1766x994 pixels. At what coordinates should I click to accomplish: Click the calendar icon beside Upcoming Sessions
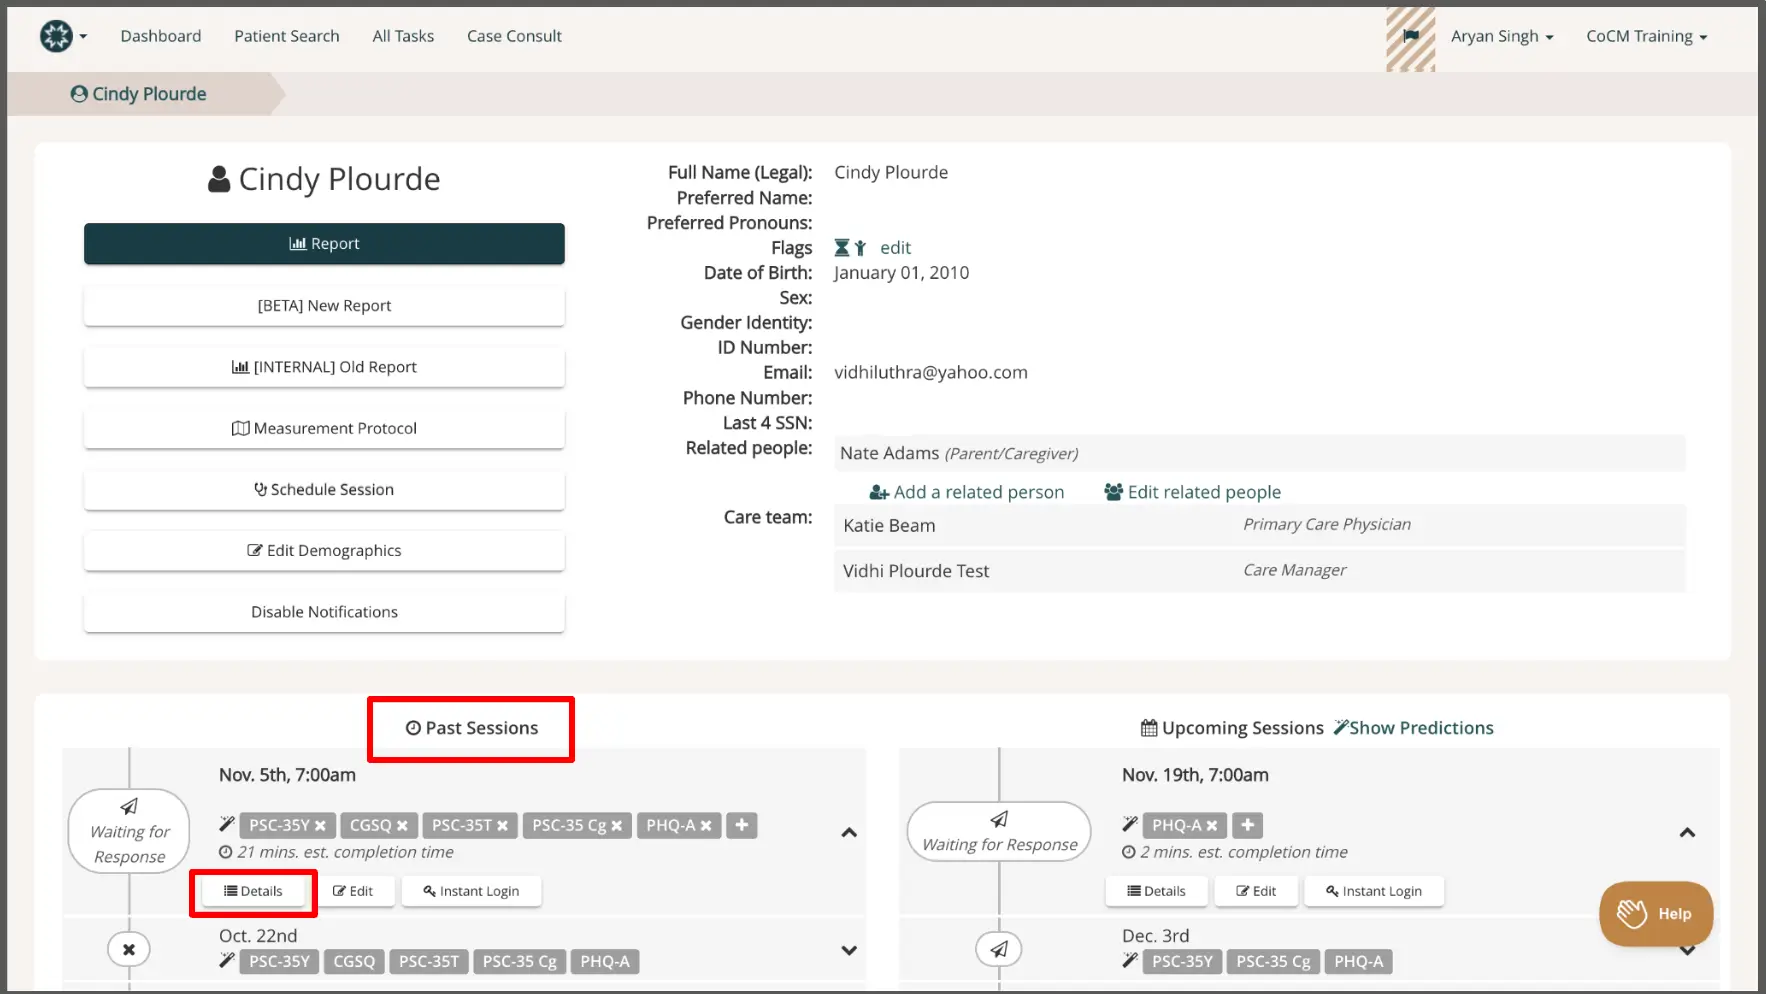pos(1151,727)
